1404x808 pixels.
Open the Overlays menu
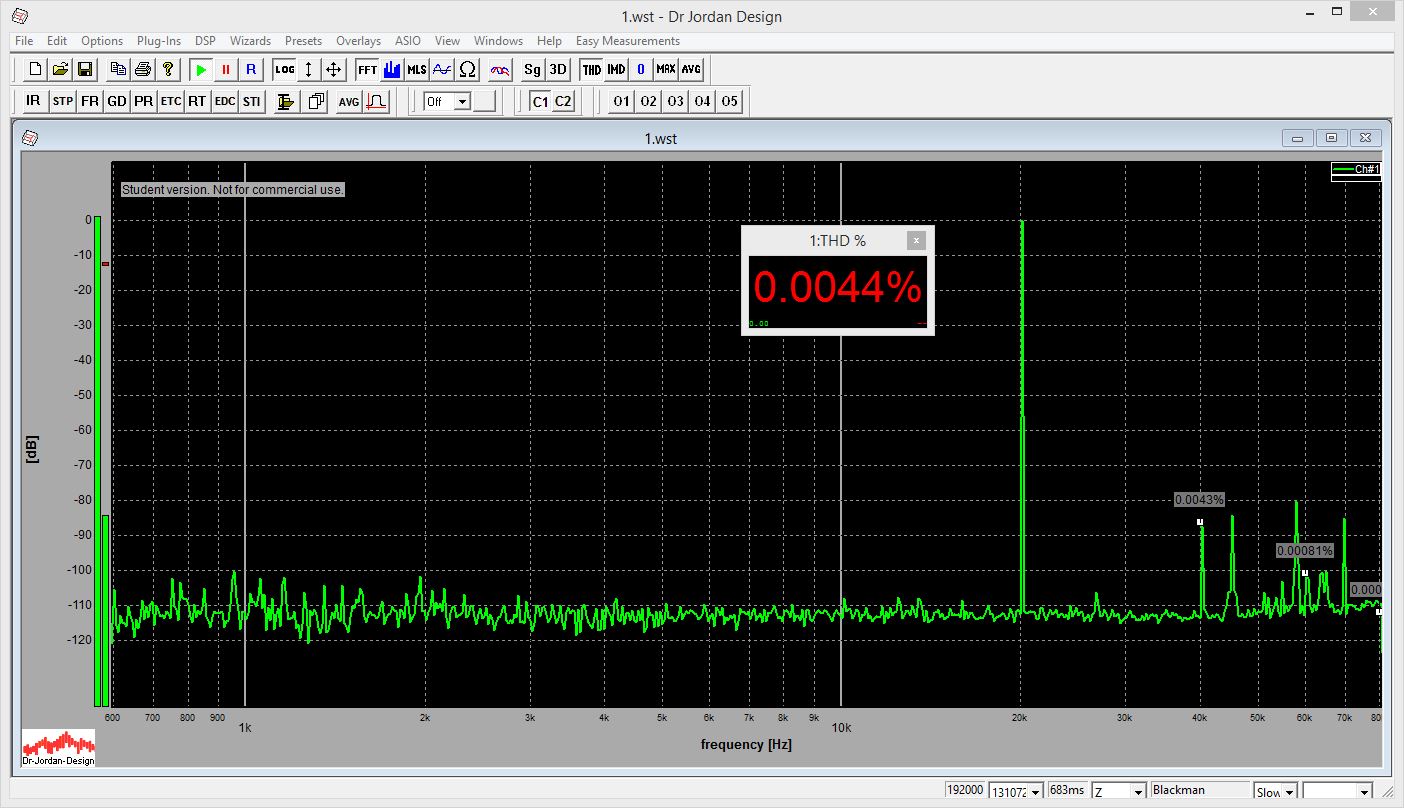click(358, 41)
